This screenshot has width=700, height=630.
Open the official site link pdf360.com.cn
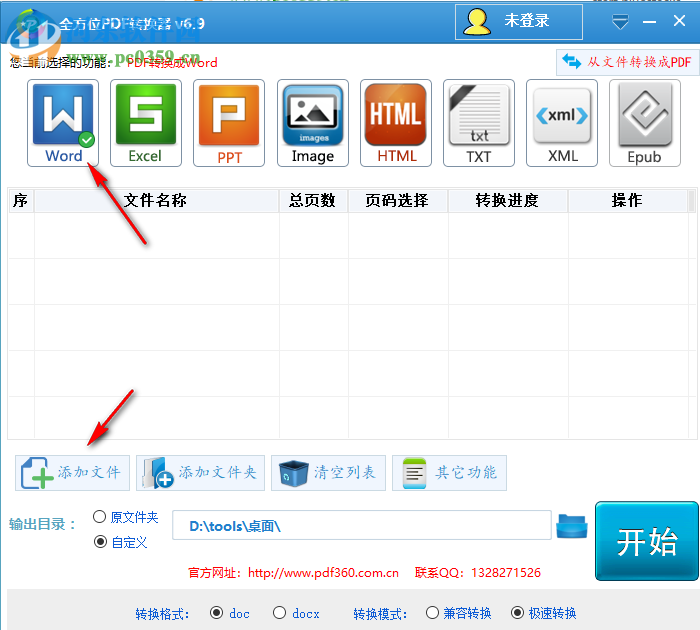click(323, 572)
